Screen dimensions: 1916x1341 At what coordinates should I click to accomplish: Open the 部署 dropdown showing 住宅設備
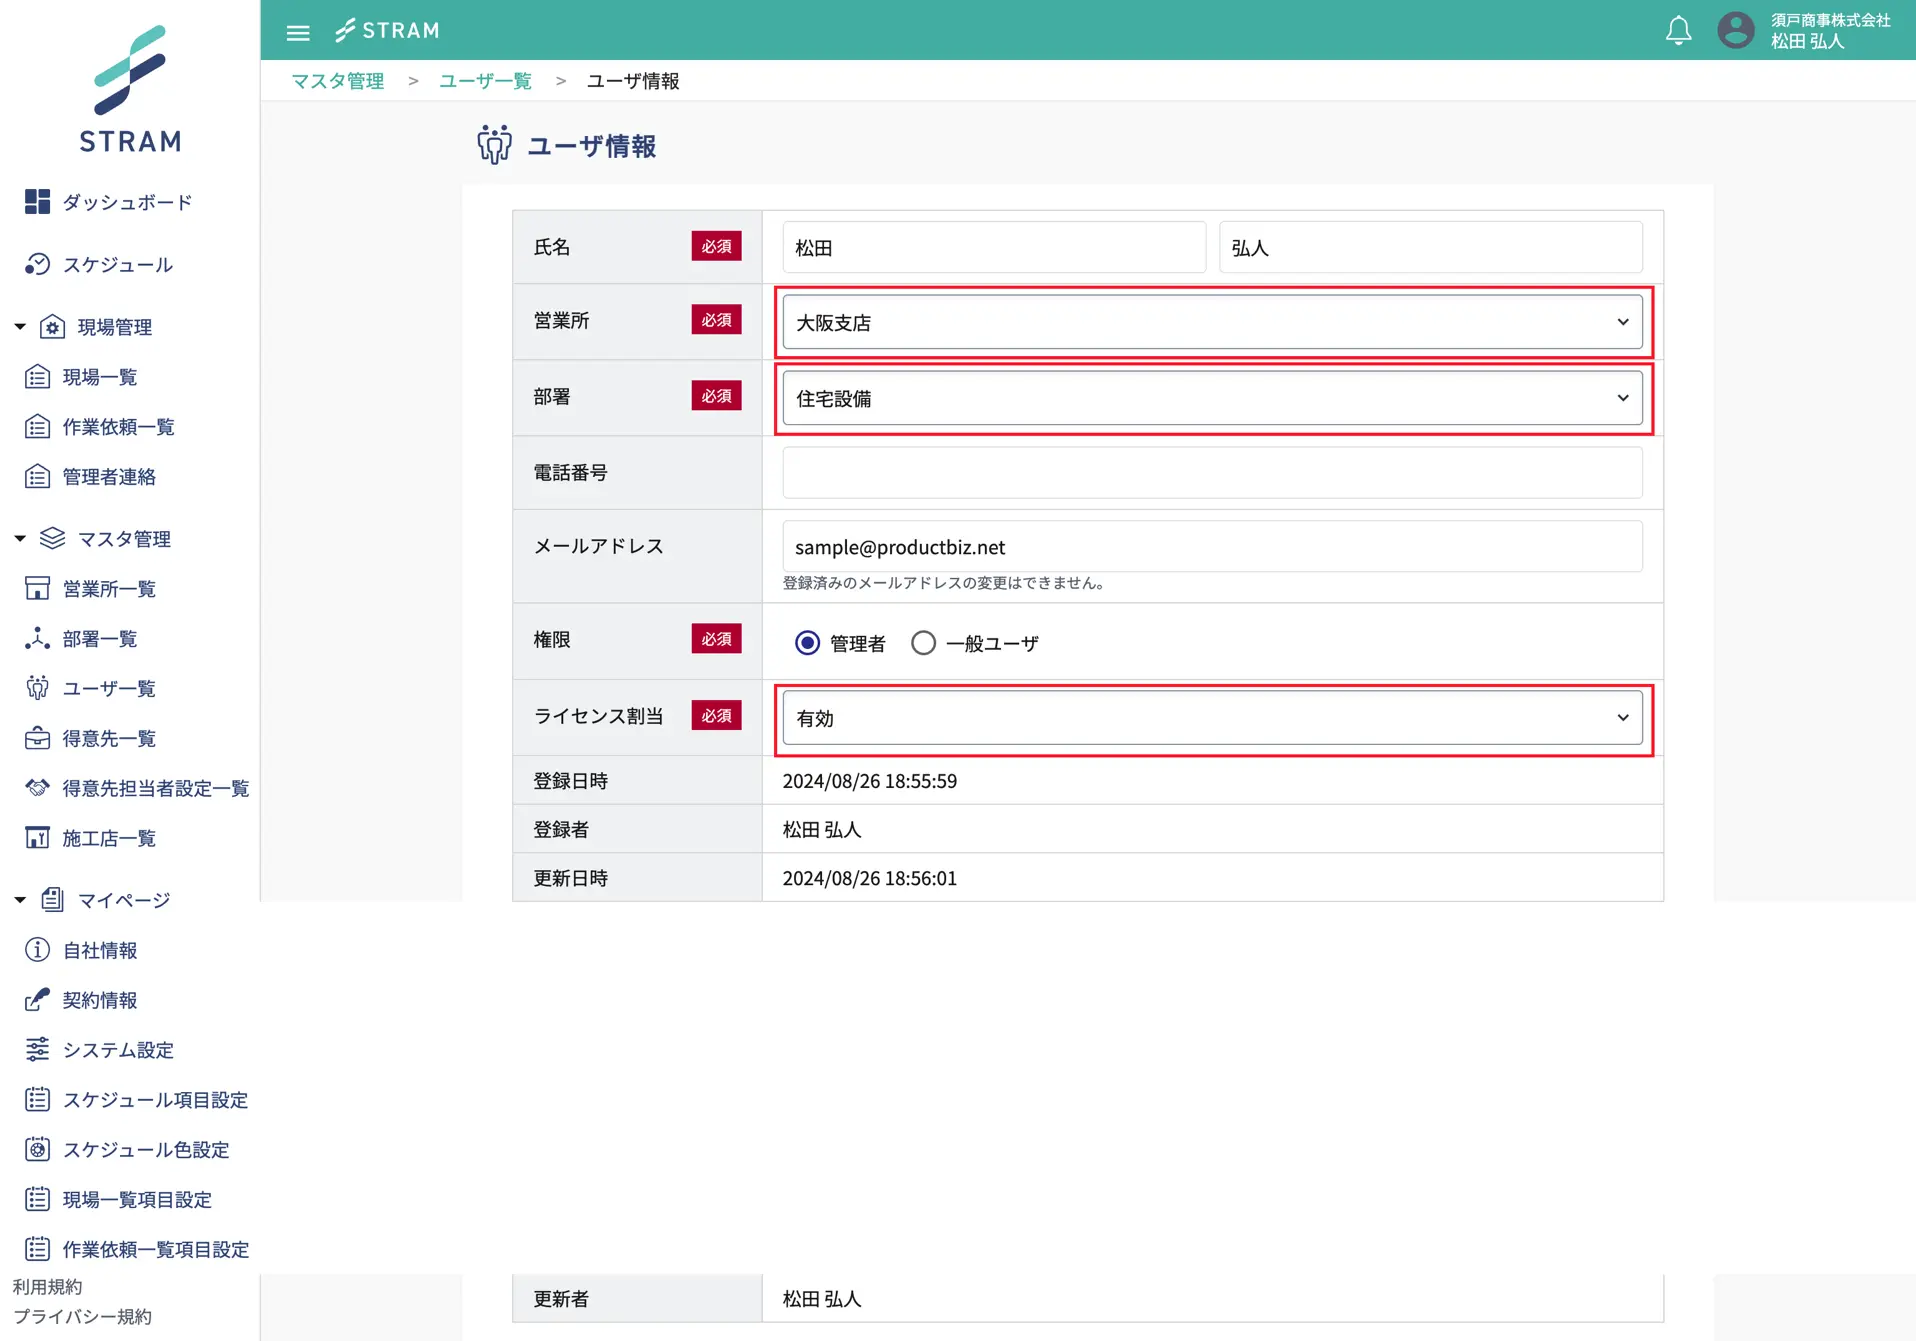tap(1211, 398)
